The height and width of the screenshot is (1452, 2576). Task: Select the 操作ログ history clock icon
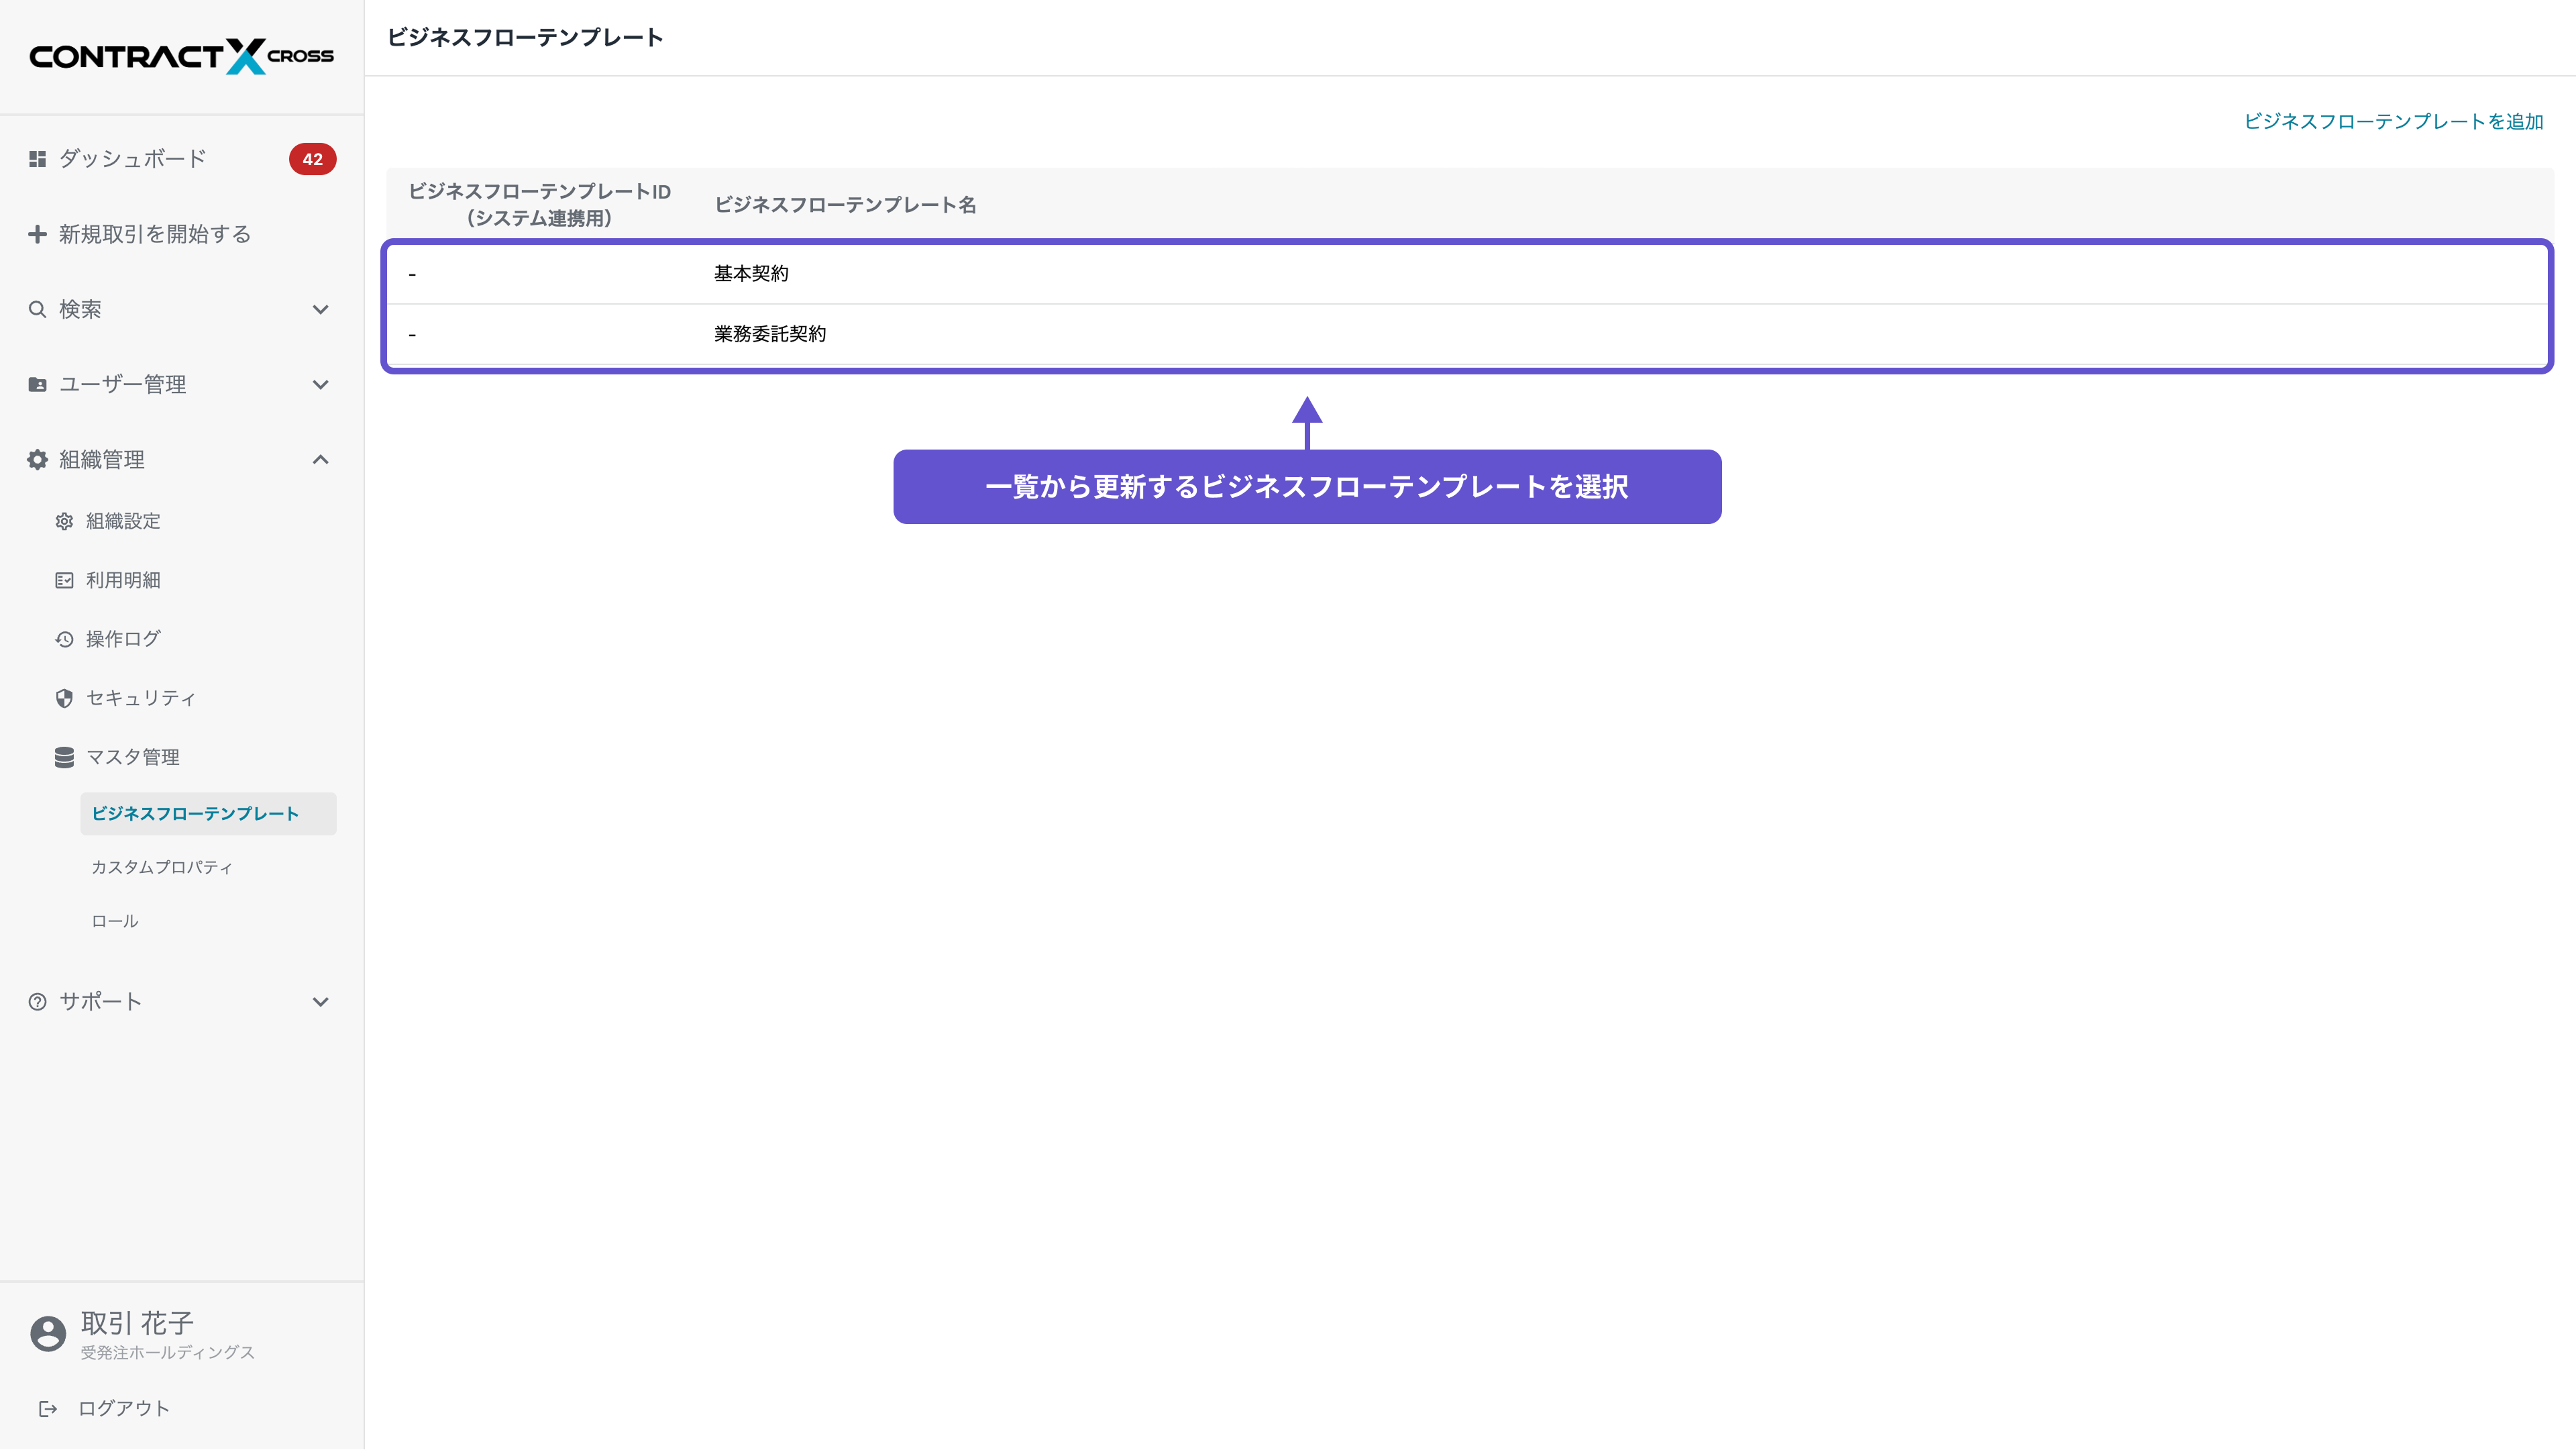[x=64, y=639]
